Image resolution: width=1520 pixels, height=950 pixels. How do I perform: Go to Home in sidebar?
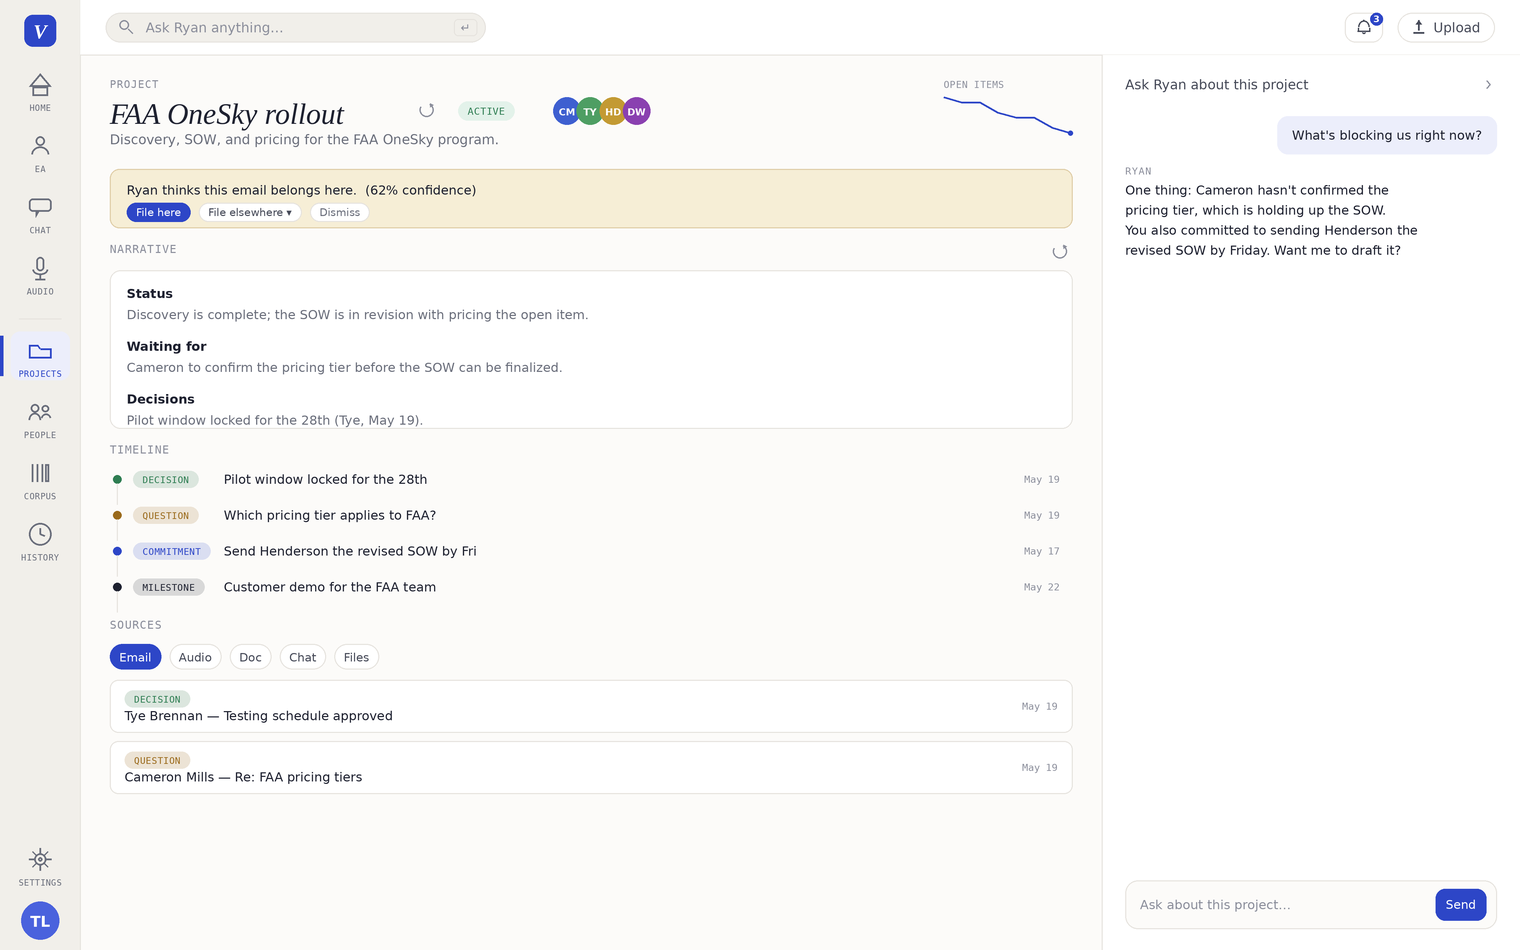40,92
